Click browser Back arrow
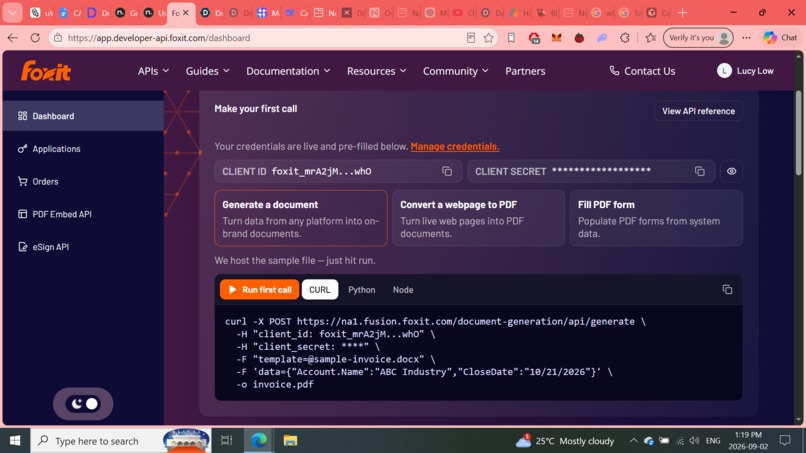 tap(12, 38)
